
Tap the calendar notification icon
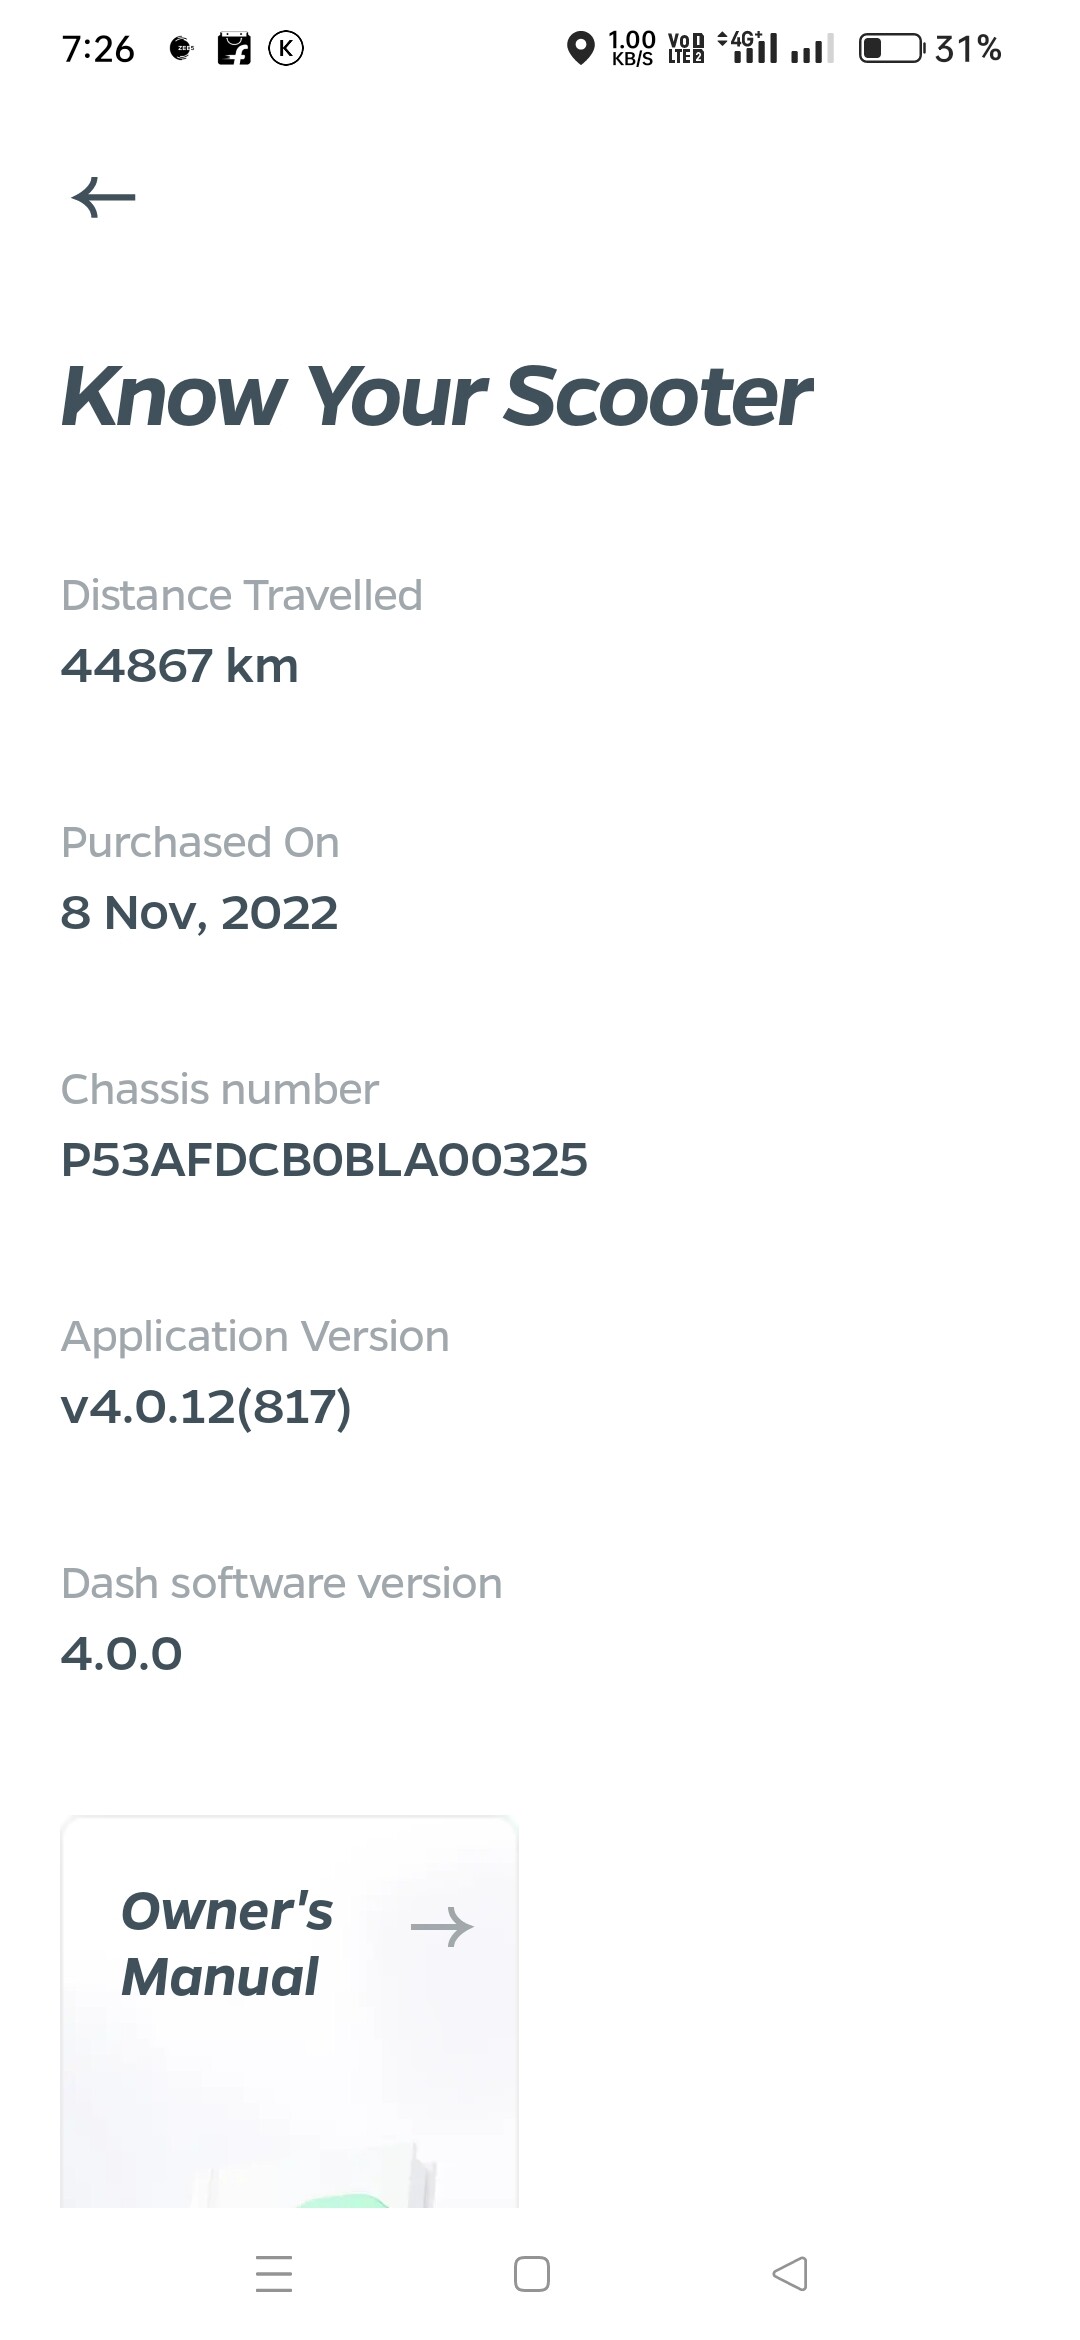(x=234, y=48)
